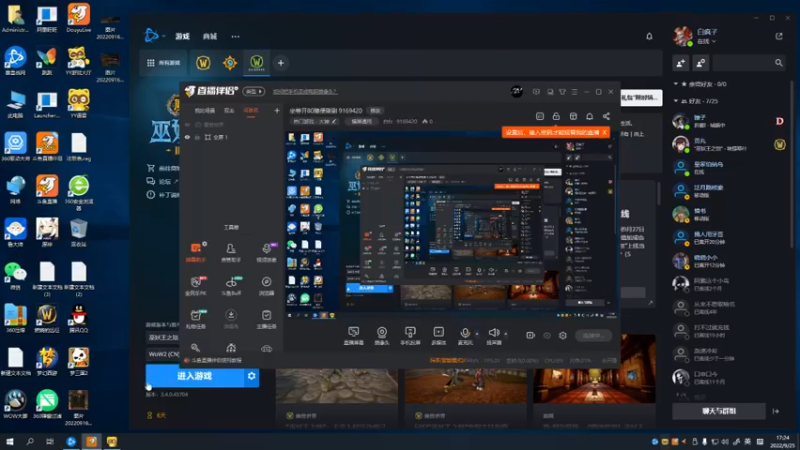Open the WoW2 (CN) region dropdown
This screenshot has height=450, width=800.
(163, 354)
